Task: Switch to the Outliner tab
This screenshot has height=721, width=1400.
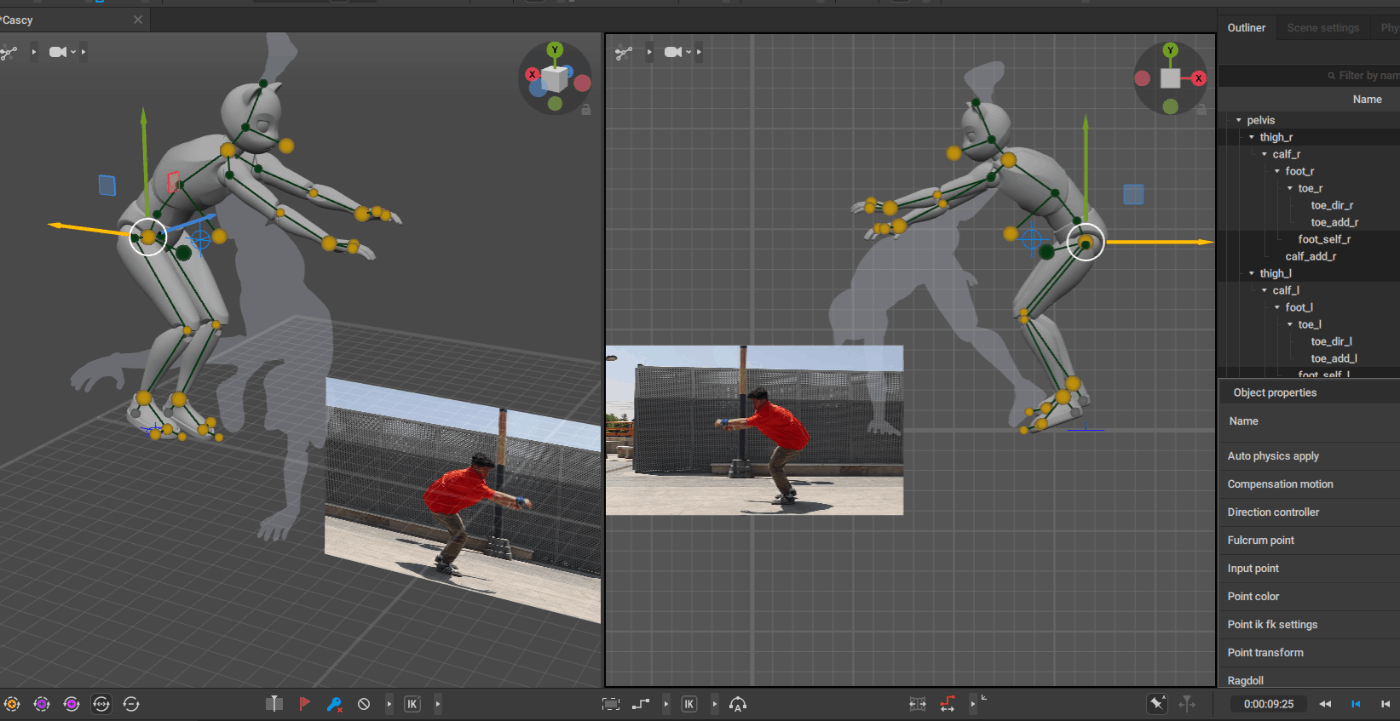Action: (1246, 28)
